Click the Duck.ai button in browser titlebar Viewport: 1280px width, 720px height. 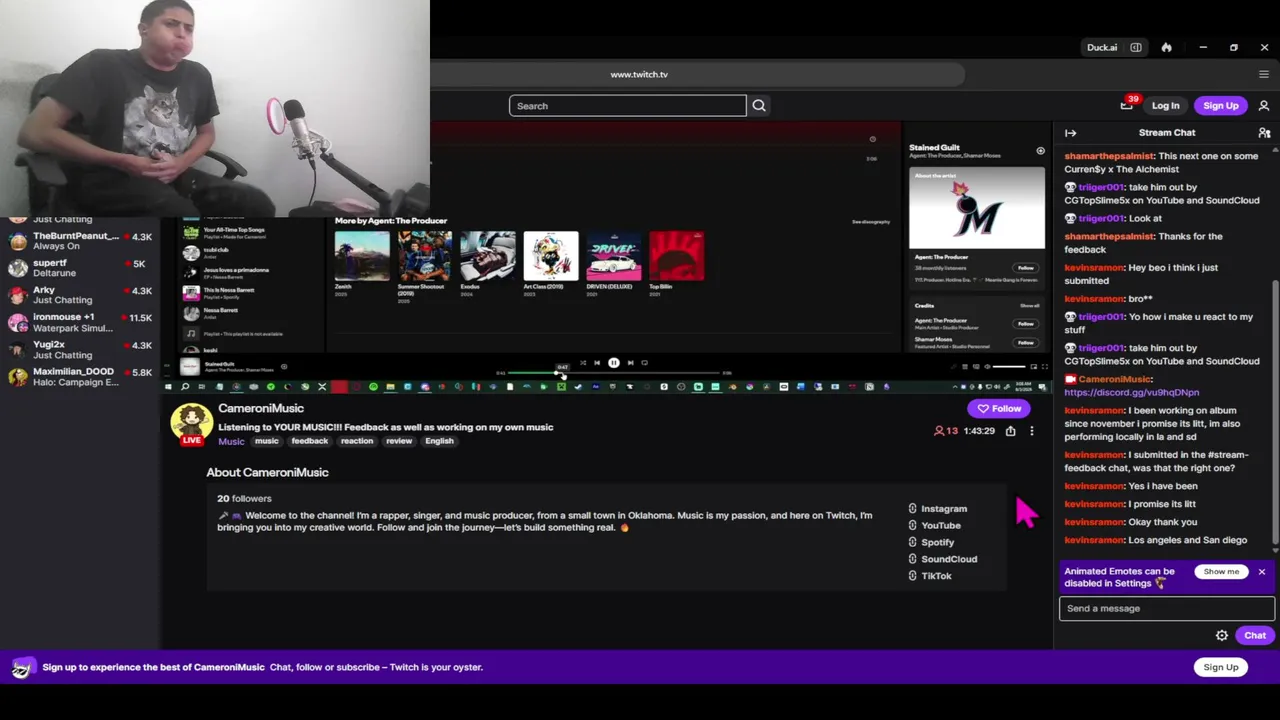point(1102,48)
